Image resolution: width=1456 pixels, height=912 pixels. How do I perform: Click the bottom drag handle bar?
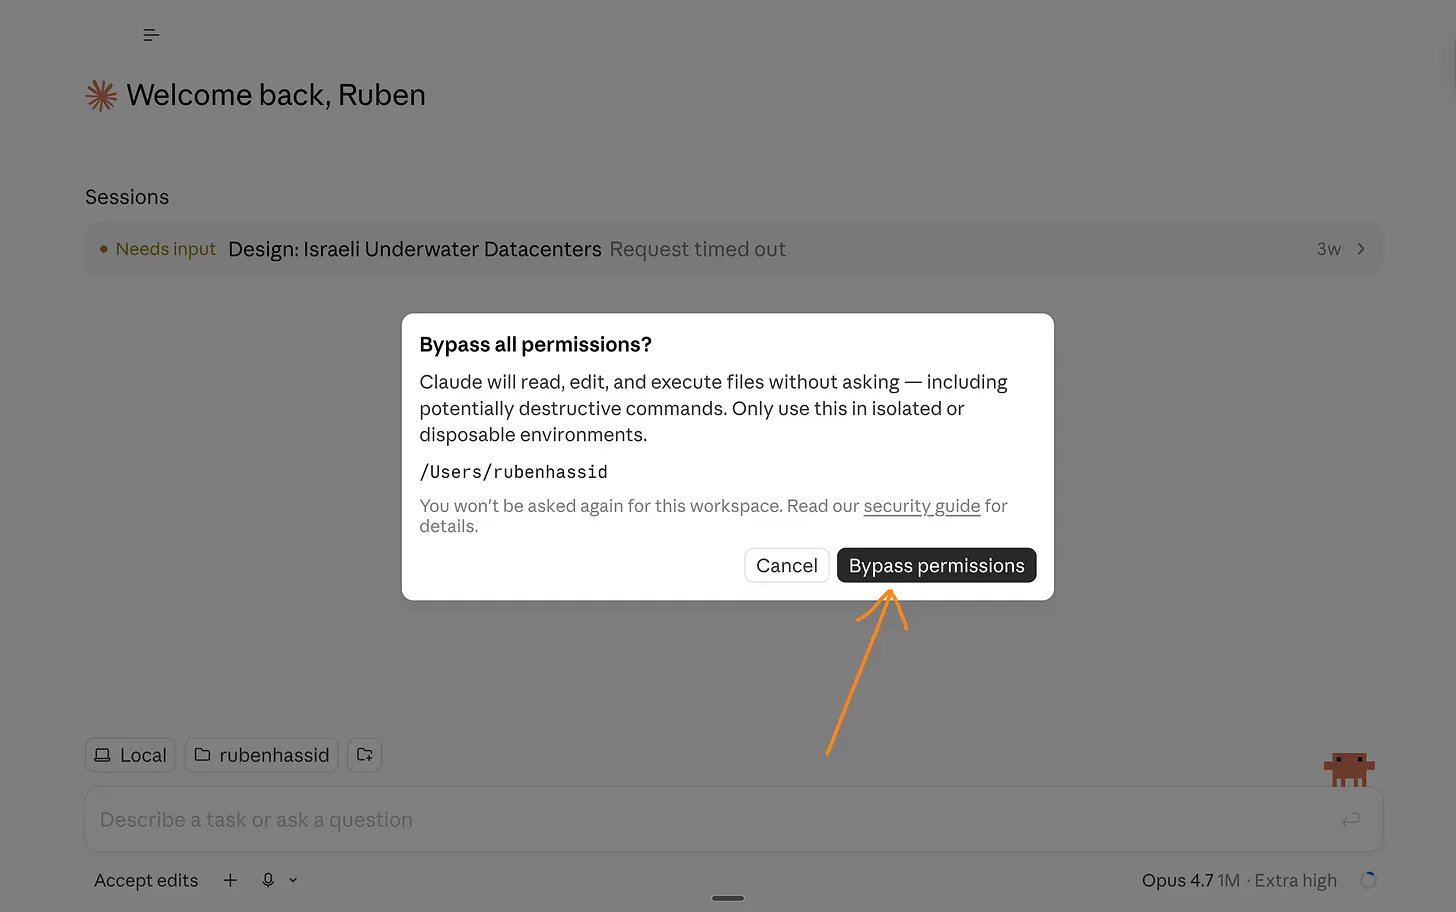(728, 898)
